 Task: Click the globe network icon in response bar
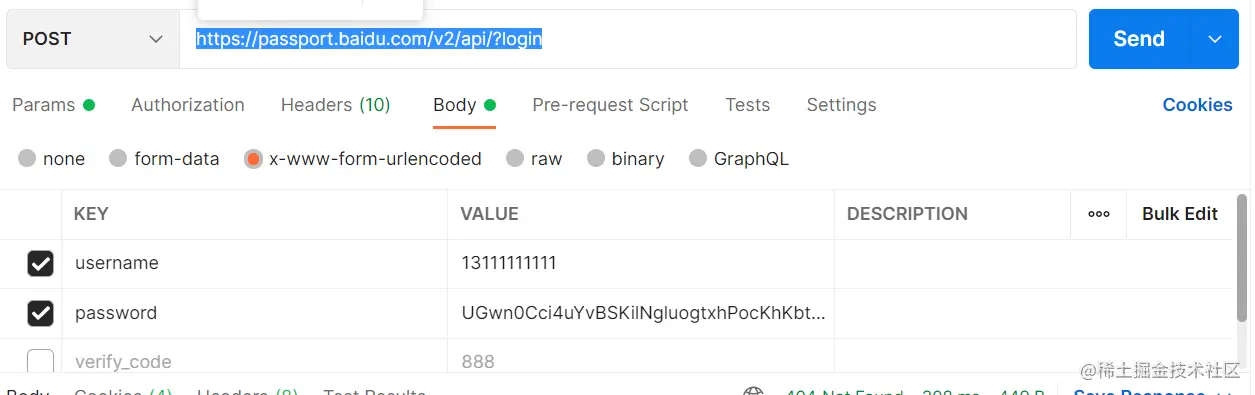[754, 391]
